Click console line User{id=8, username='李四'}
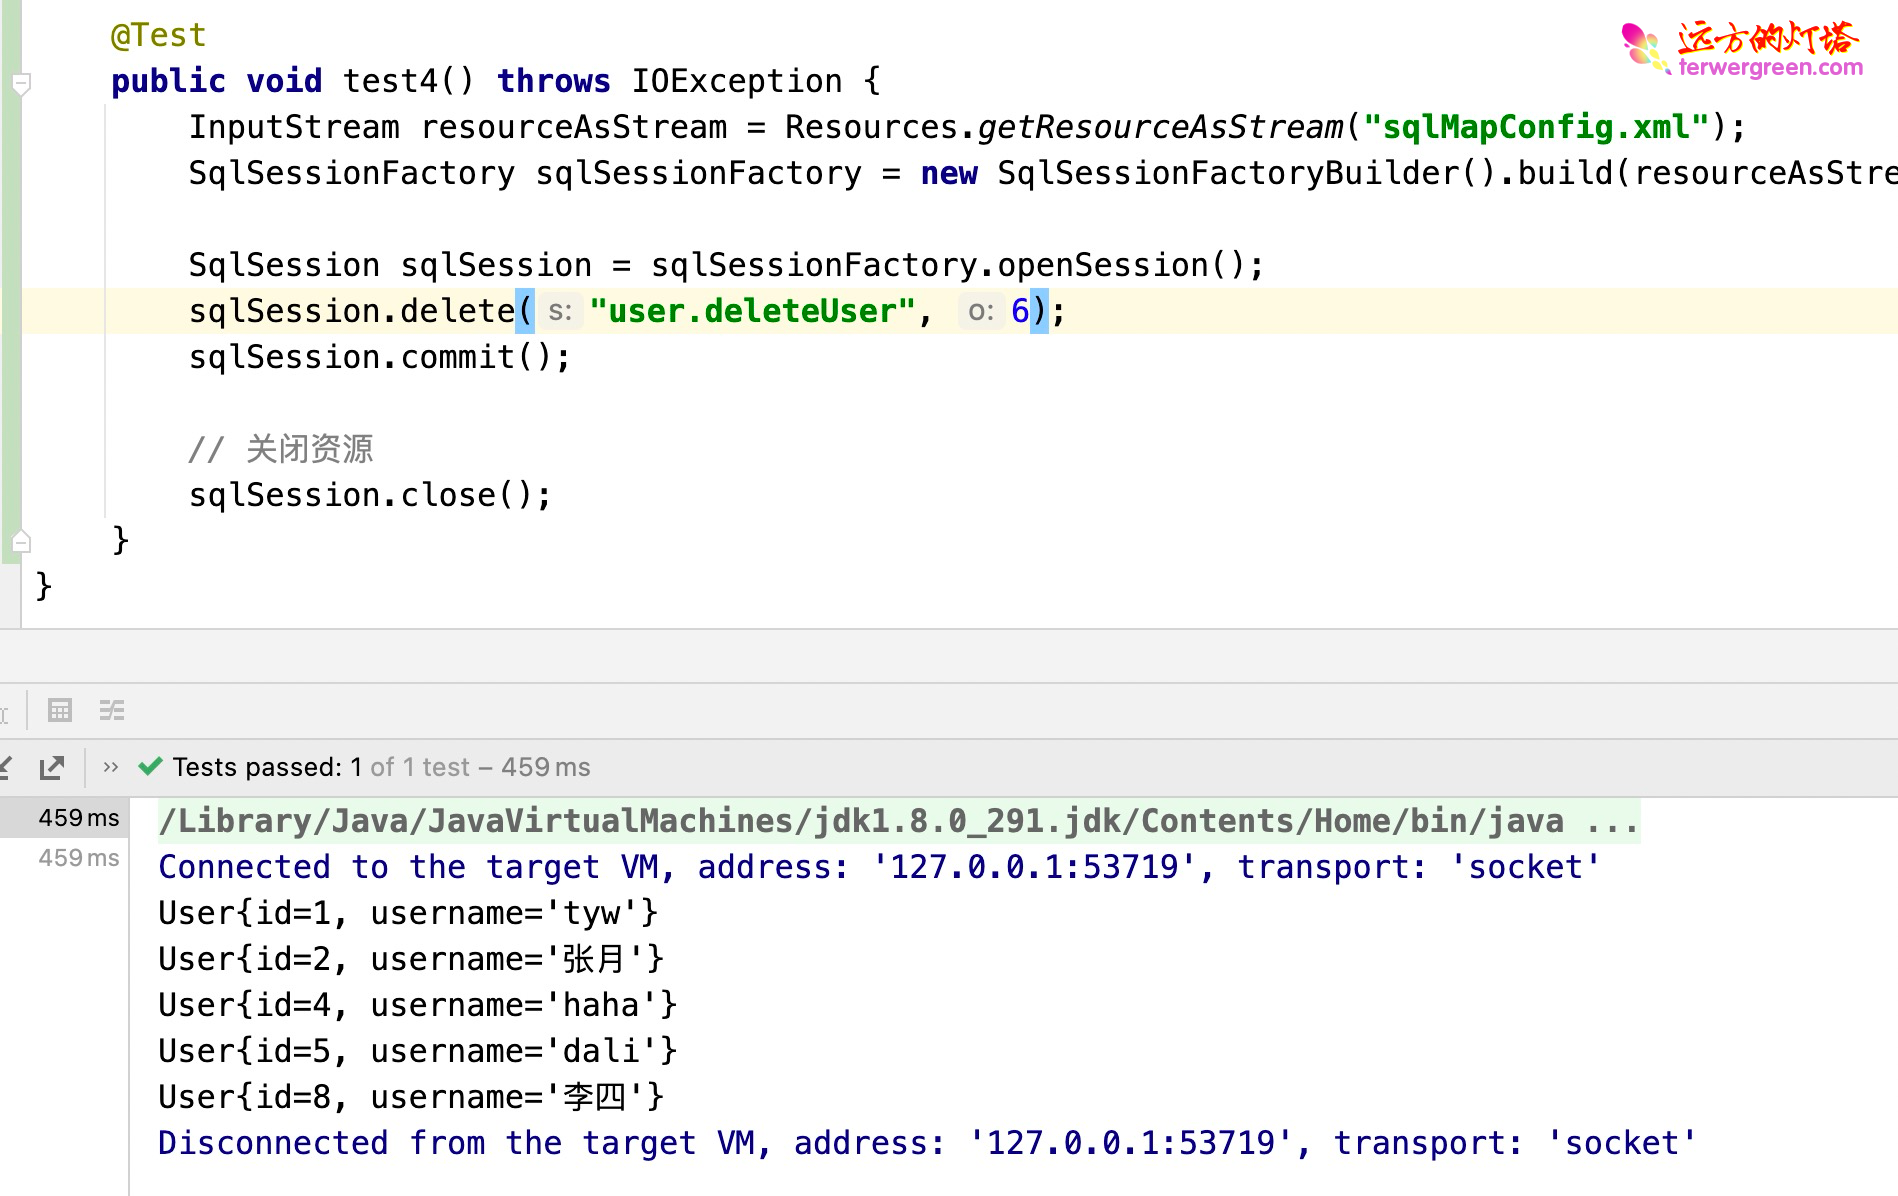 pos(411,1097)
